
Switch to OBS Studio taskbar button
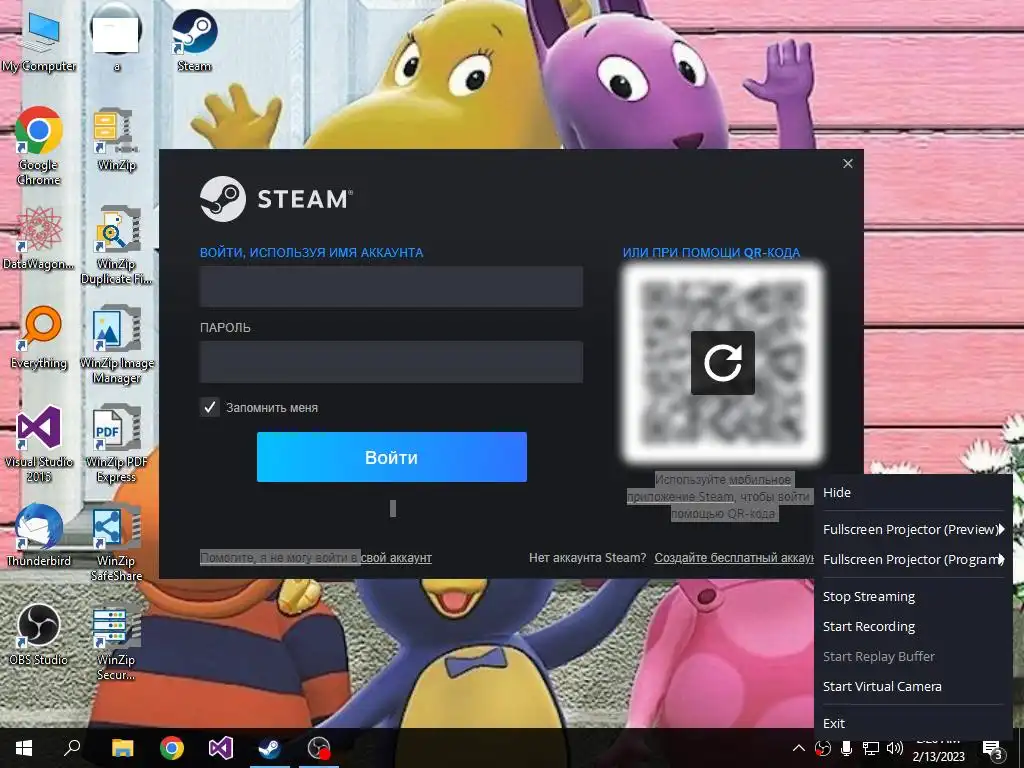(319, 748)
